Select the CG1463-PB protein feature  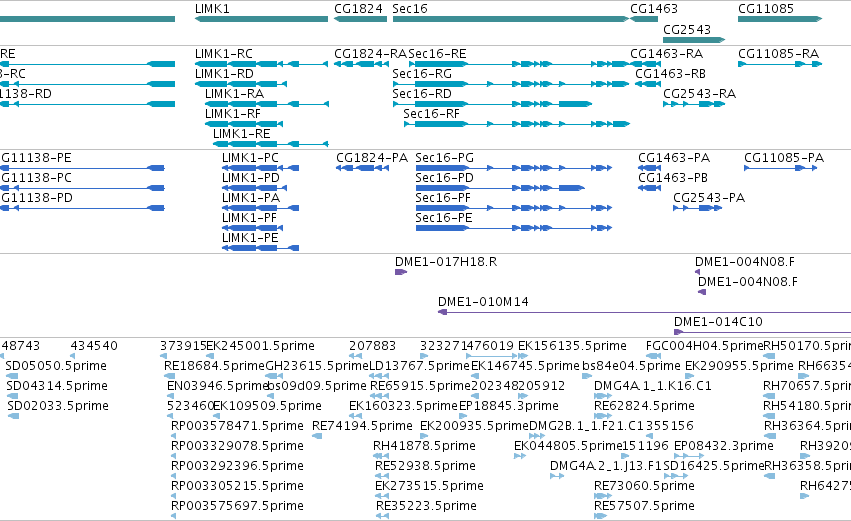point(650,188)
